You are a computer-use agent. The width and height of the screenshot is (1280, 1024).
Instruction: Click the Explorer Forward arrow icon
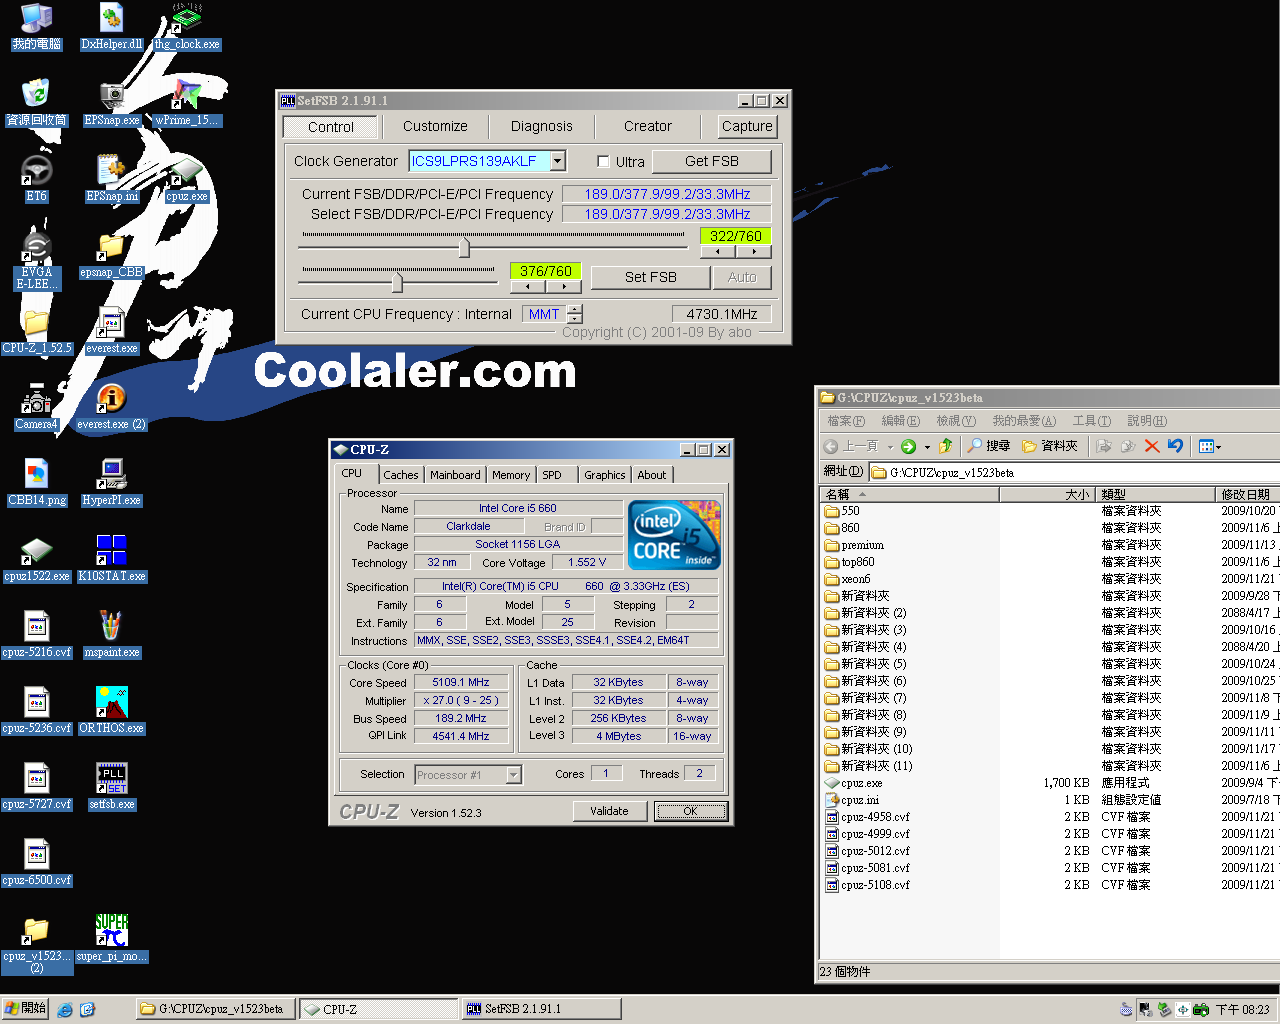[908, 446]
